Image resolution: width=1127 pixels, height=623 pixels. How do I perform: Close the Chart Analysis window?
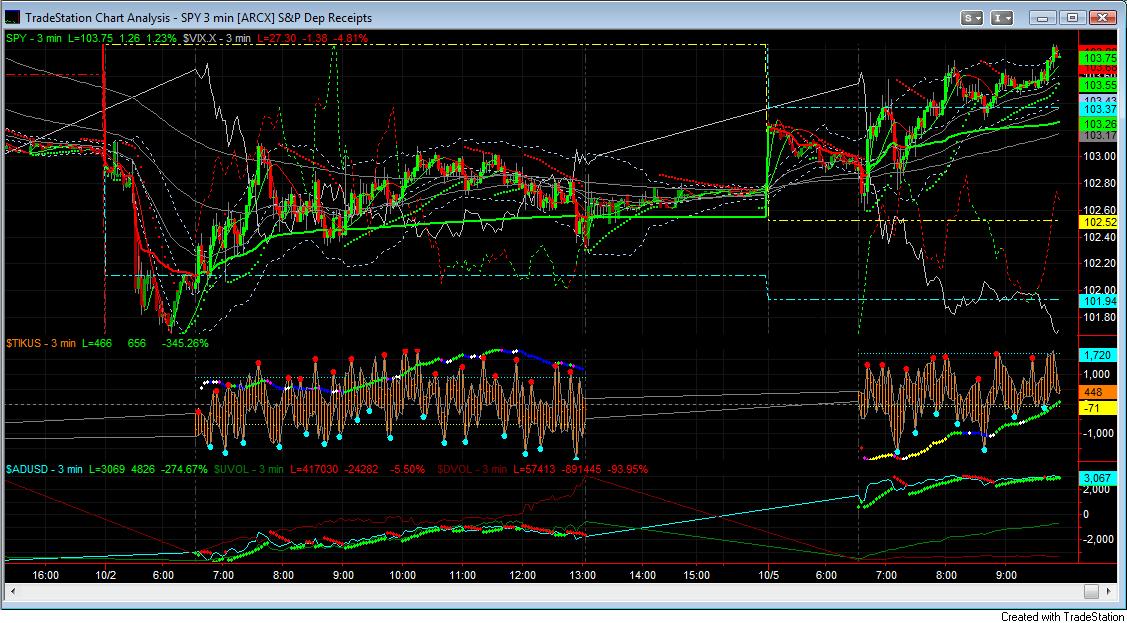tap(1101, 17)
